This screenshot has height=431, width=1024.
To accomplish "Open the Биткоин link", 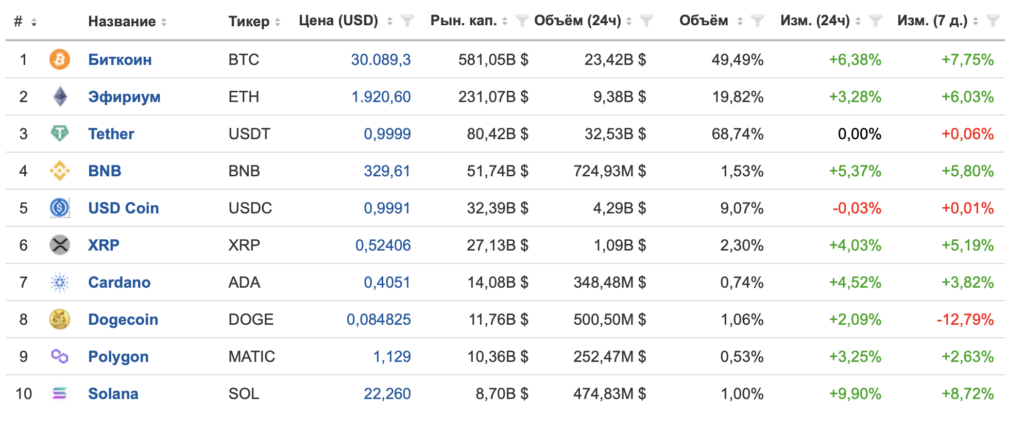I will pyautogui.click(x=120, y=60).
